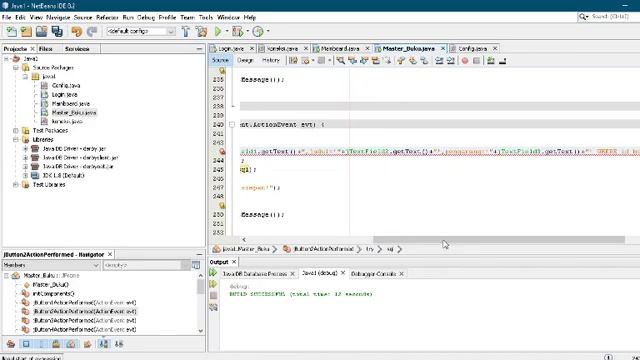The width and height of the screenshot is (640, 360).
Task: Open the Services panel tab
Action: coord(77,49)
